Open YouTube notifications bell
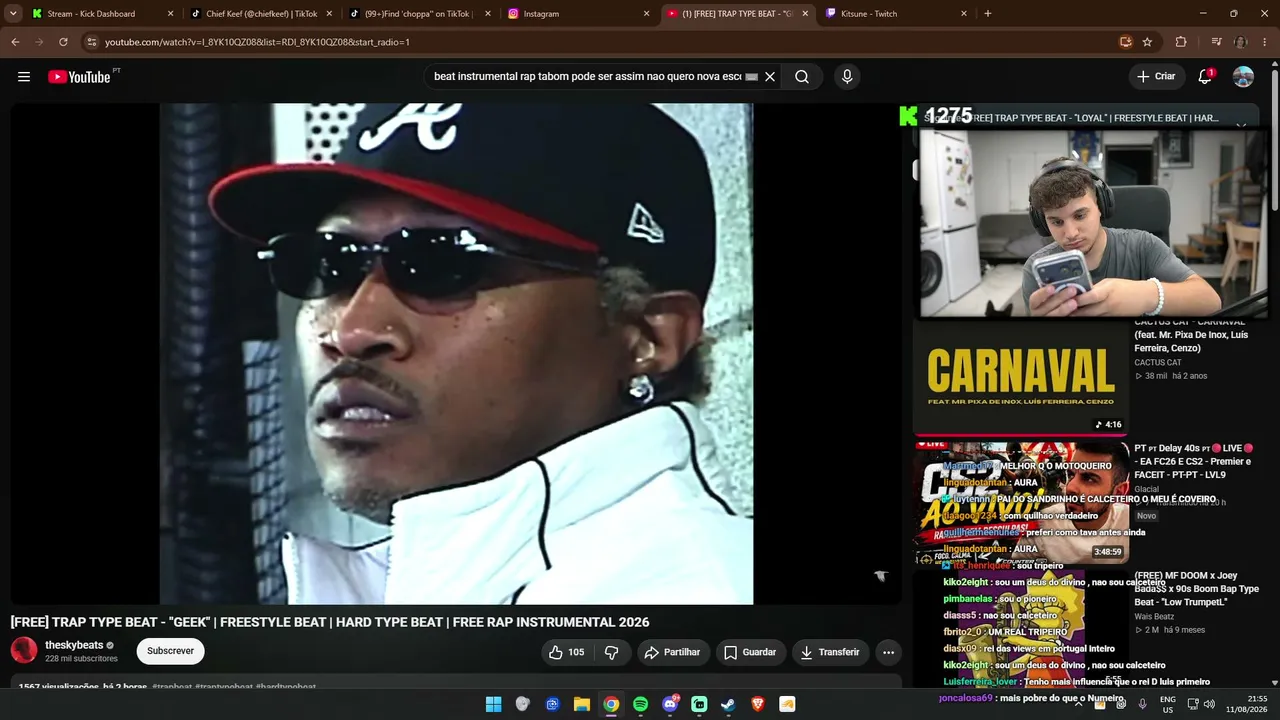This screenshot has width=1280, height=720. point(1205,77)
